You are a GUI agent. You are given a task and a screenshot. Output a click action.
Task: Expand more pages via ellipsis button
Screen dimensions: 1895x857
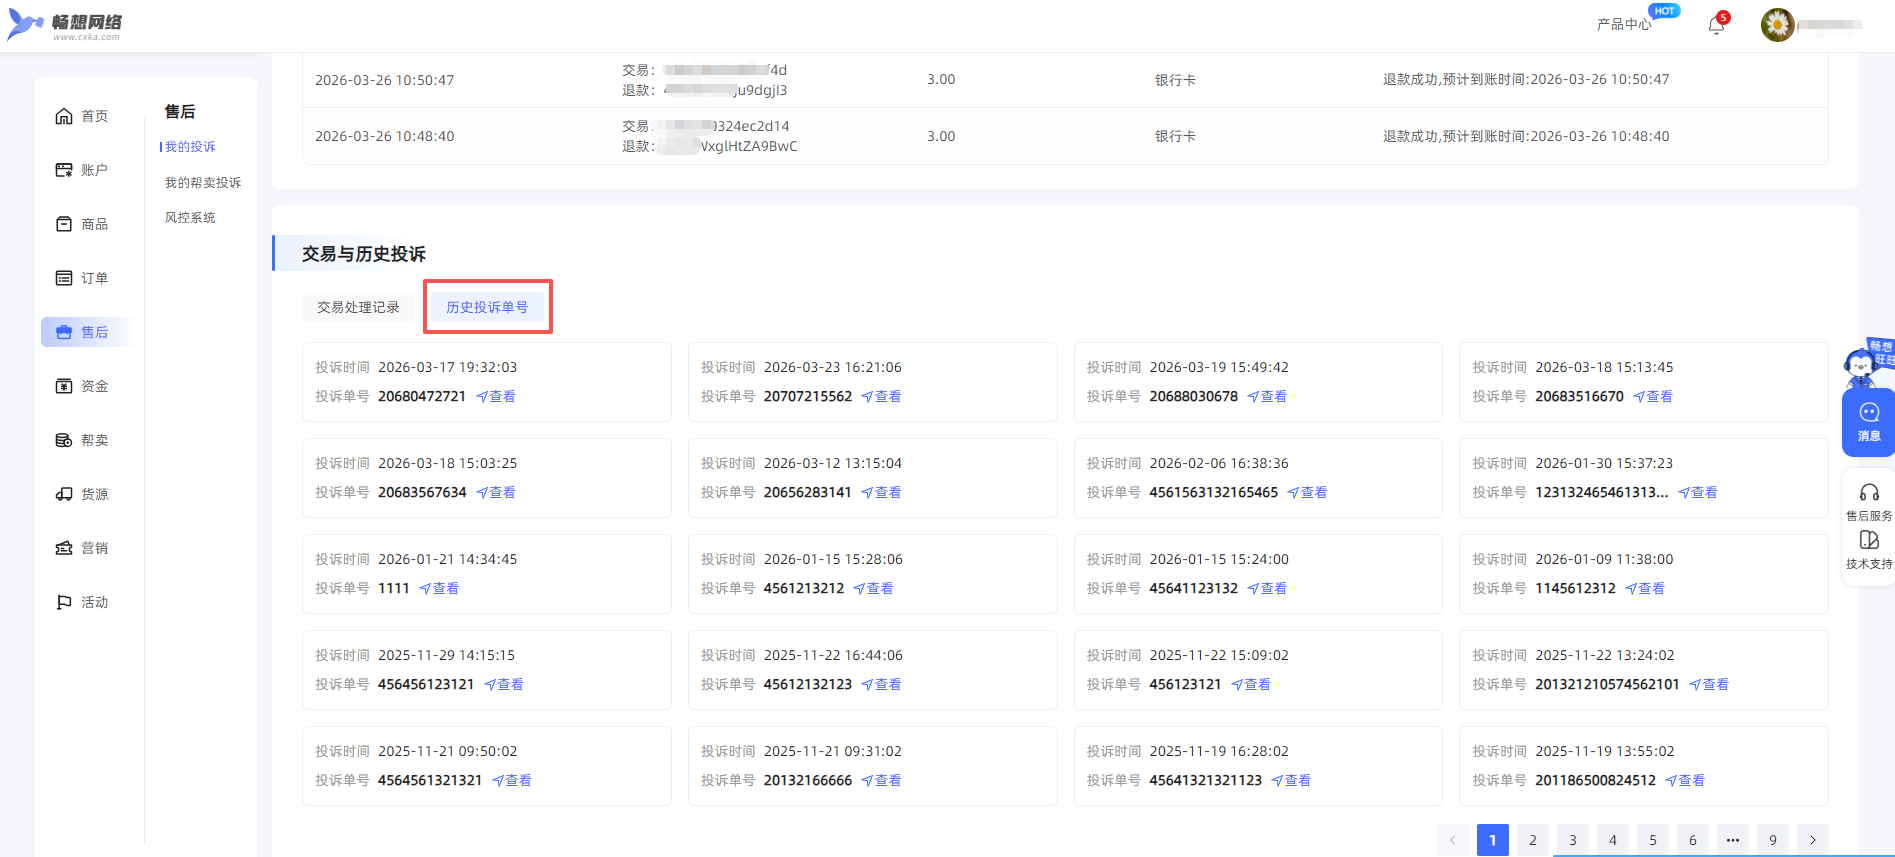click(1732, 840)
